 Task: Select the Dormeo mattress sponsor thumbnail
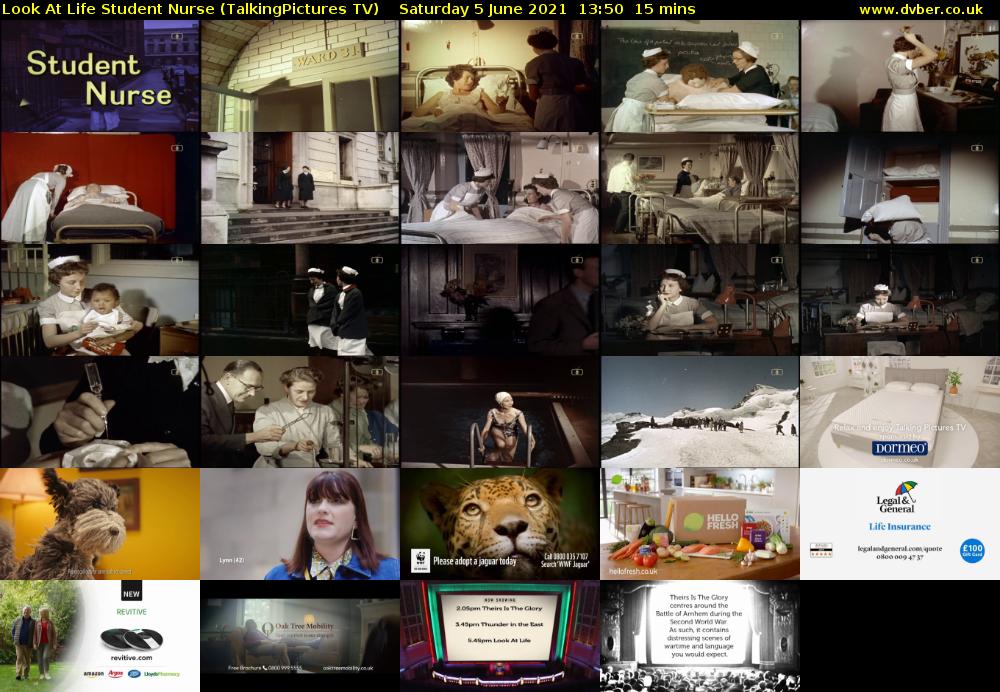point(900,412)
